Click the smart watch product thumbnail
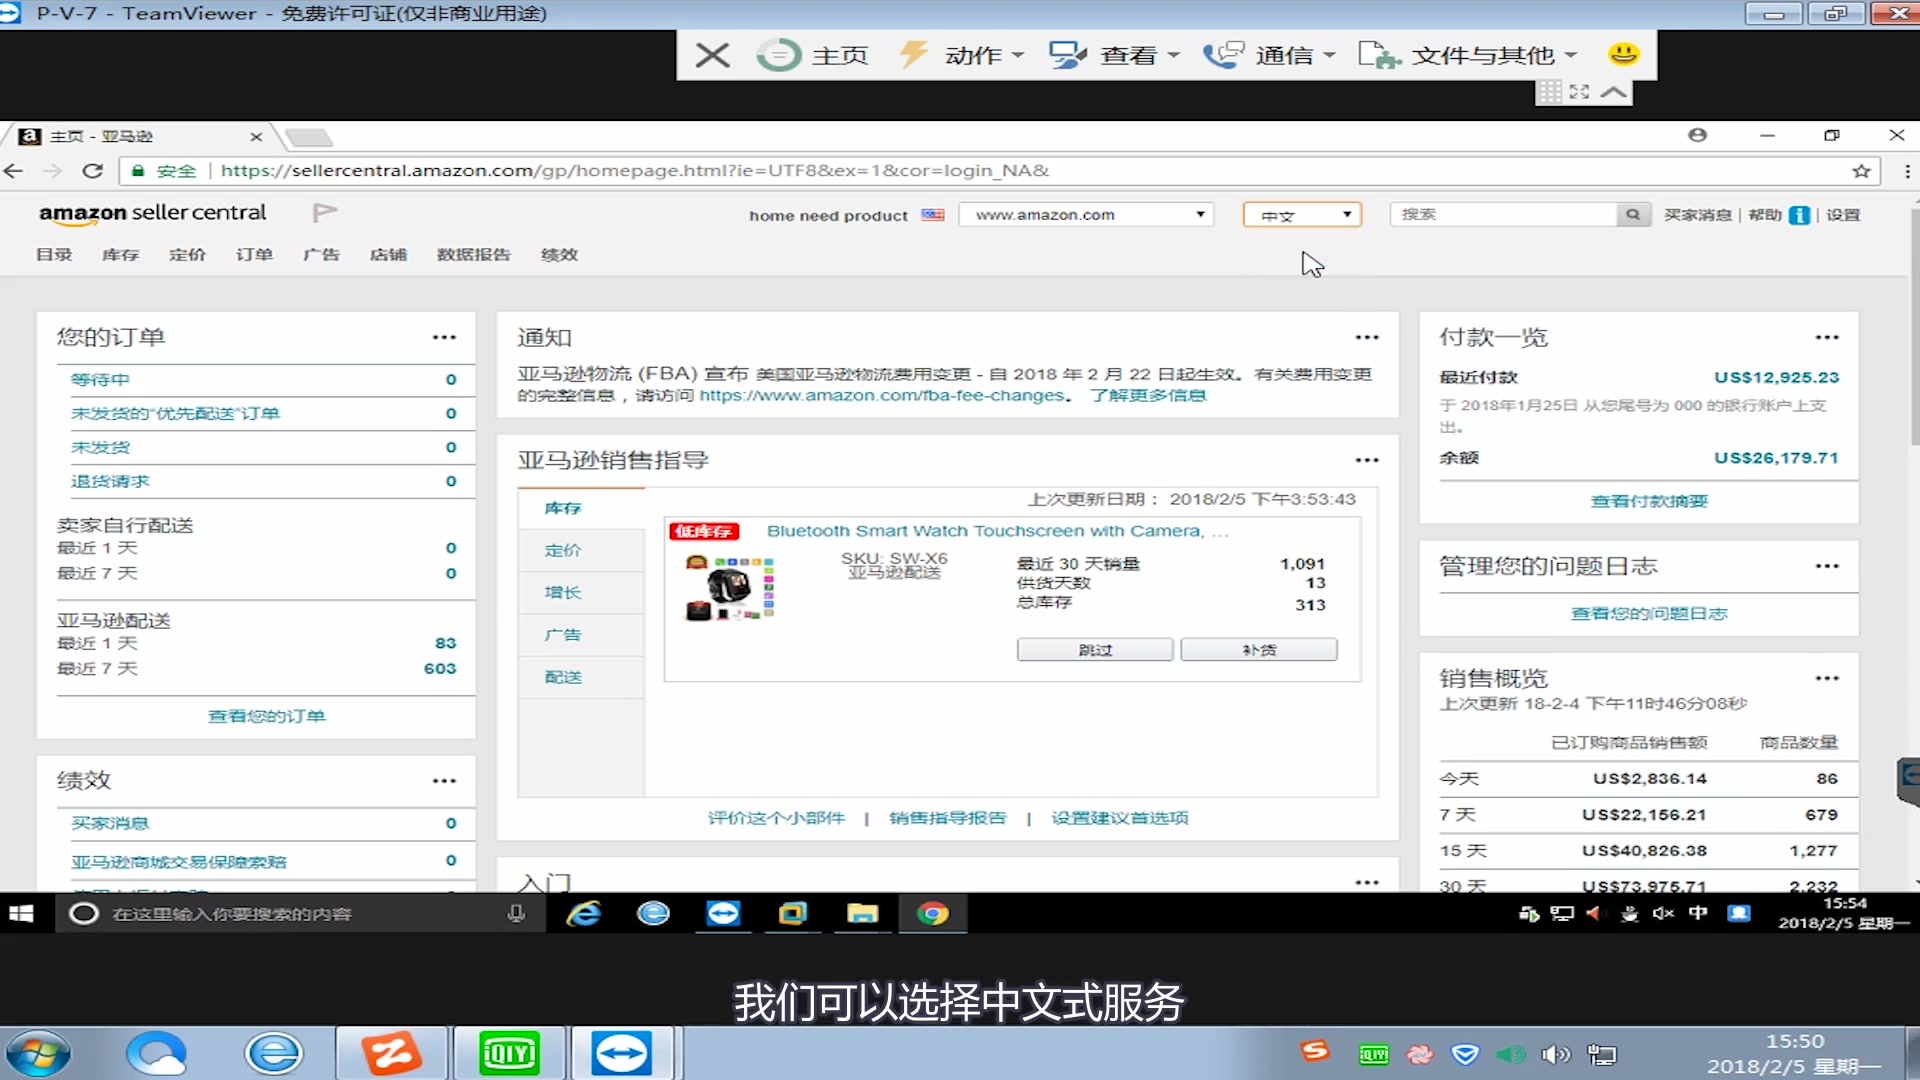This screenshot has width=1920, height=1080. coord(729,588)
